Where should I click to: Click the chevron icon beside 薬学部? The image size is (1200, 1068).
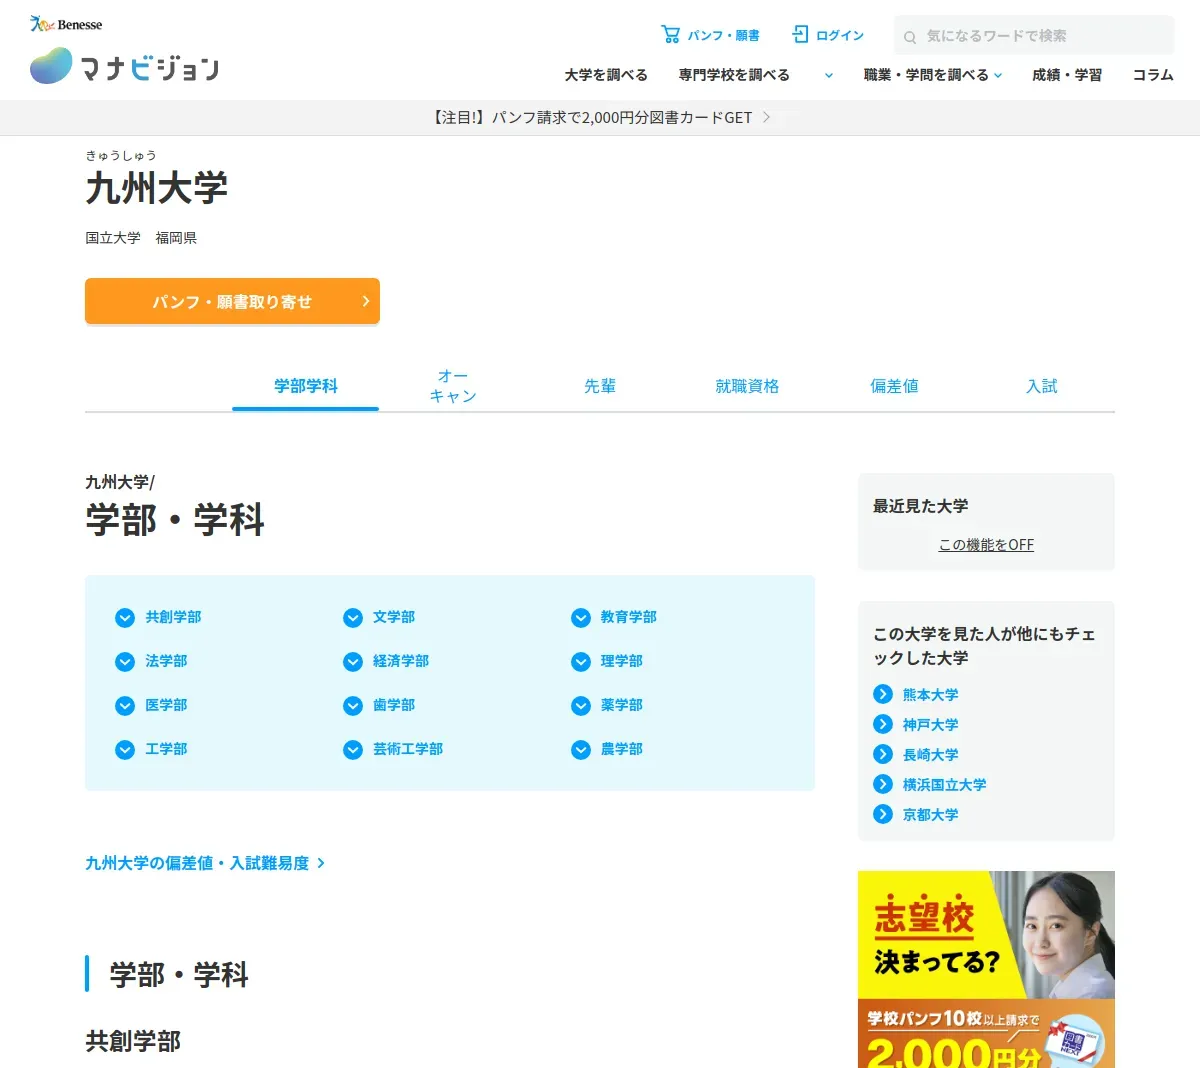coord(581,706)
